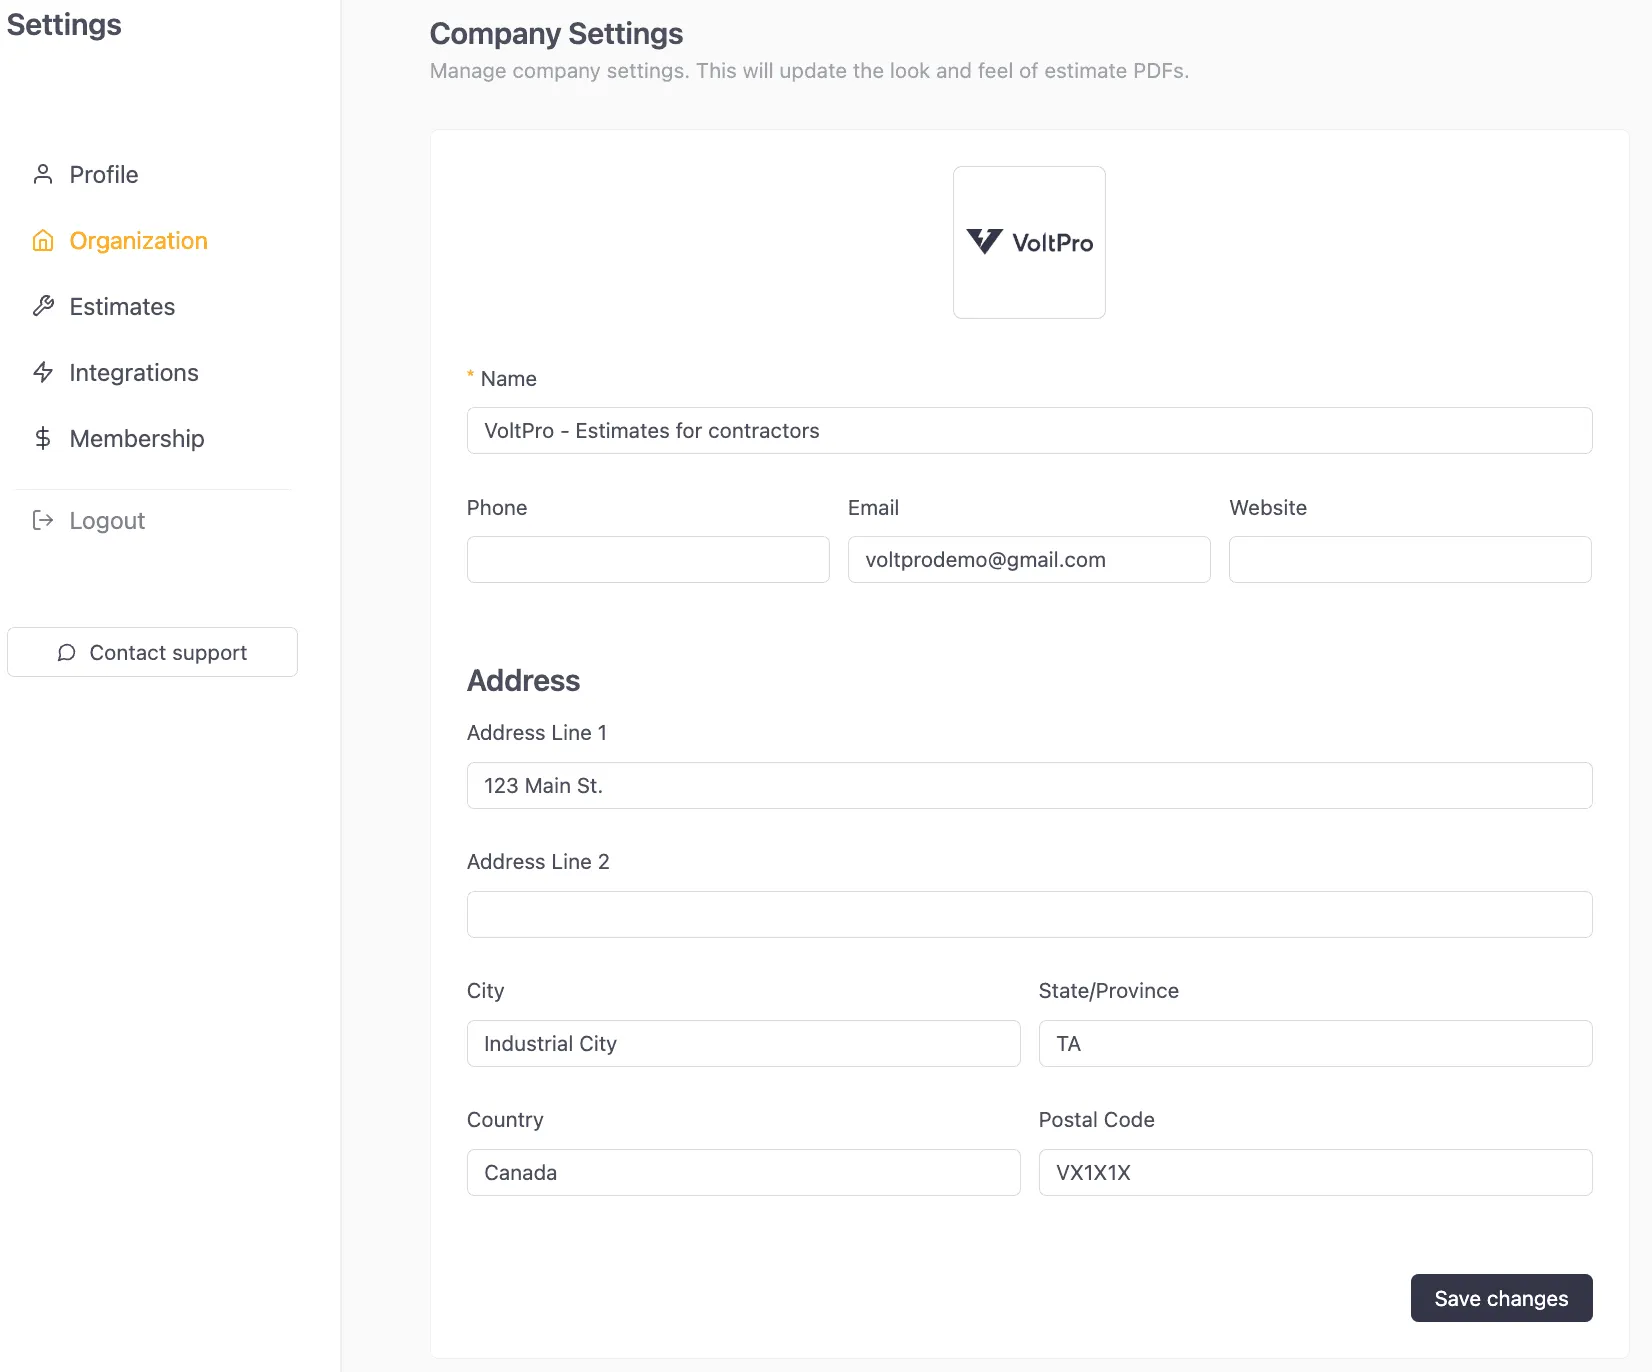
Task: Focus the Postal Code field showing VX1X1X
Action: (1315, 1172)
